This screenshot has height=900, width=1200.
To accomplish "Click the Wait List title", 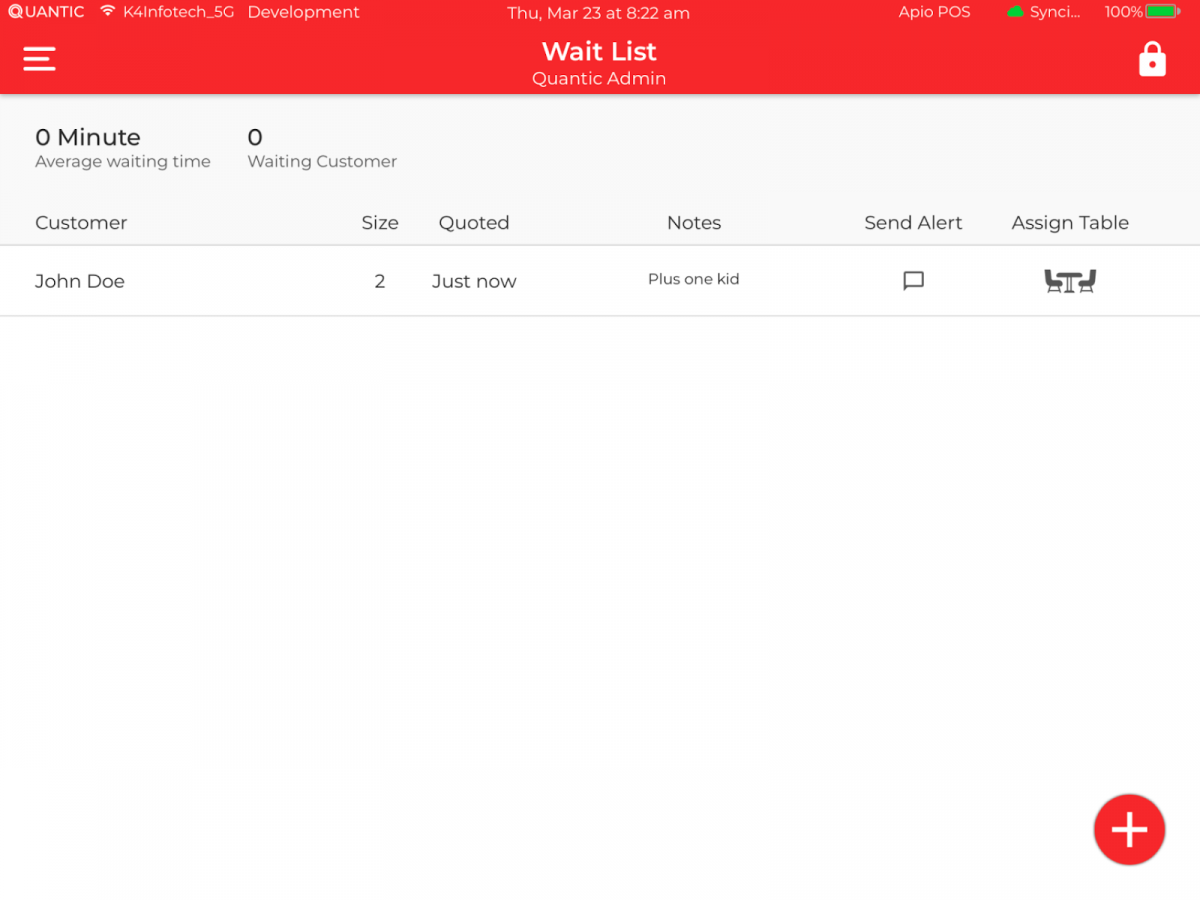I will (598, 51).
